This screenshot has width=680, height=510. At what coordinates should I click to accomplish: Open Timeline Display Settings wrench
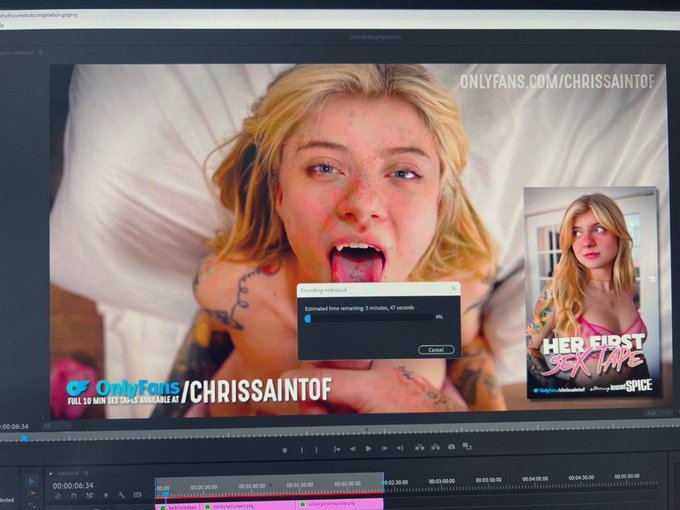click(x=121, y=495)
